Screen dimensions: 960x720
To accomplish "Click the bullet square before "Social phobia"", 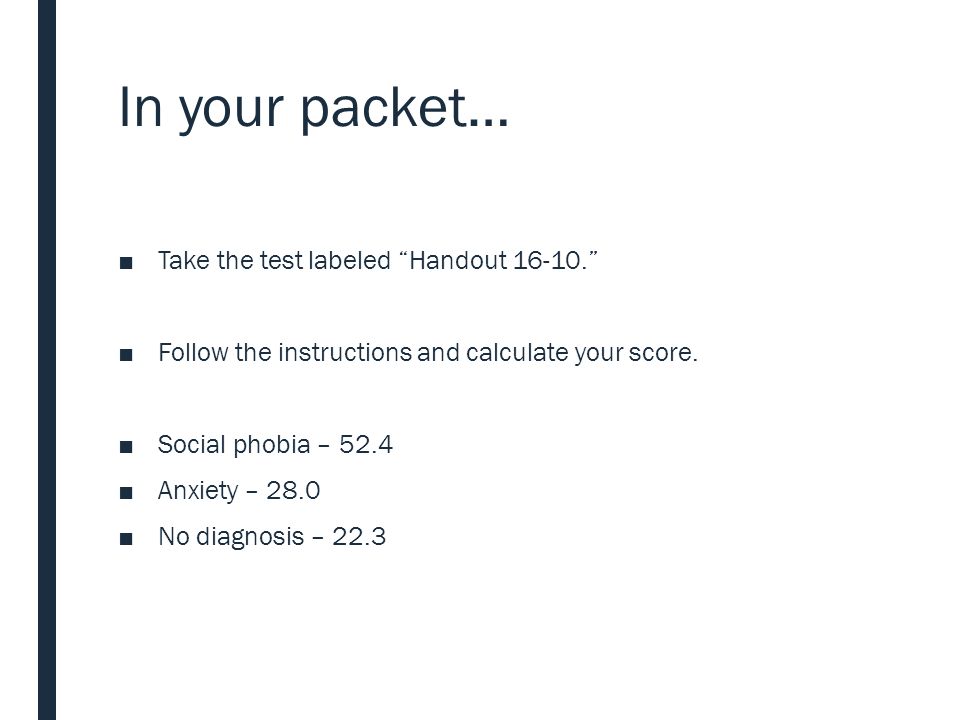I will pos(126,447).
